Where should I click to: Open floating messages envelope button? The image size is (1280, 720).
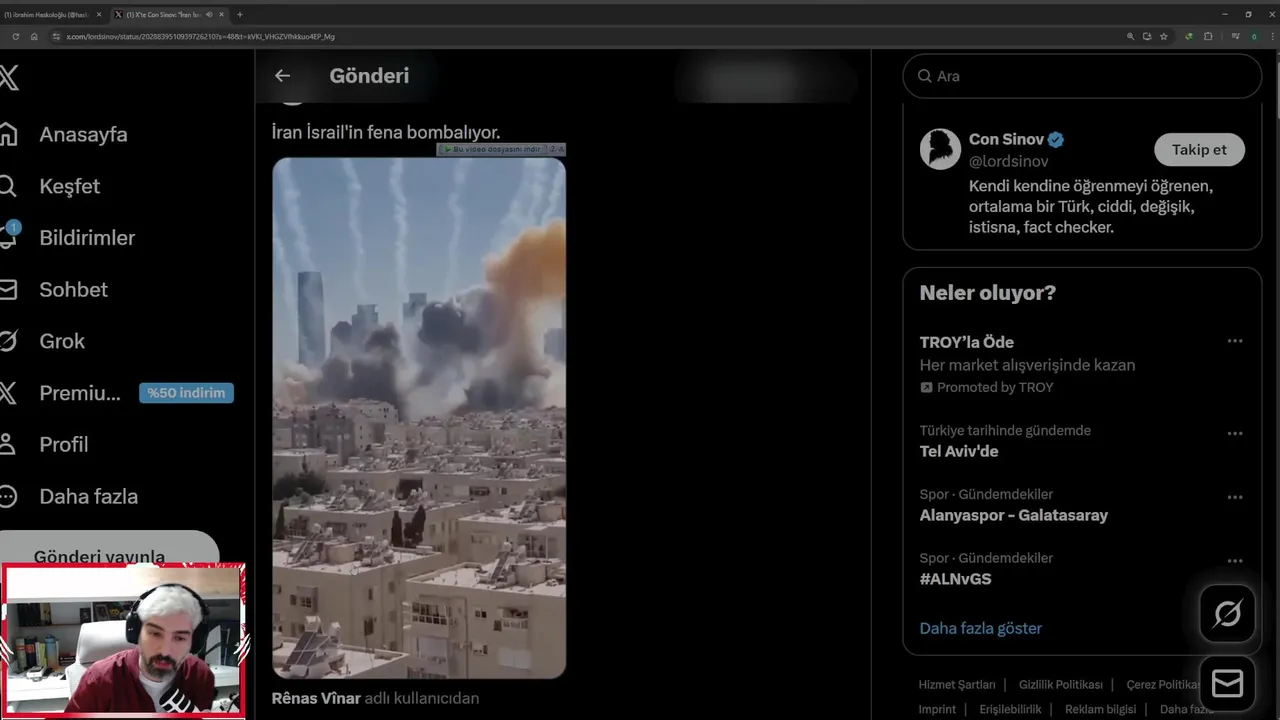coord(1227,683)
